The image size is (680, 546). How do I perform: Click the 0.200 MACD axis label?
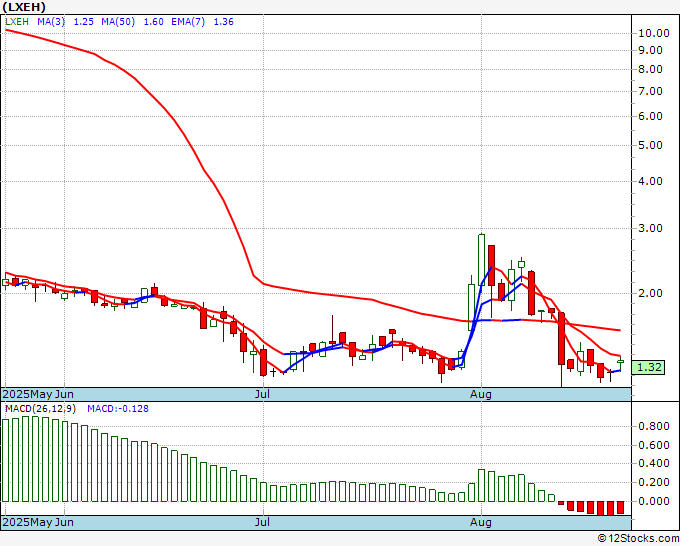pyautogui.click(x=654, y=482)
